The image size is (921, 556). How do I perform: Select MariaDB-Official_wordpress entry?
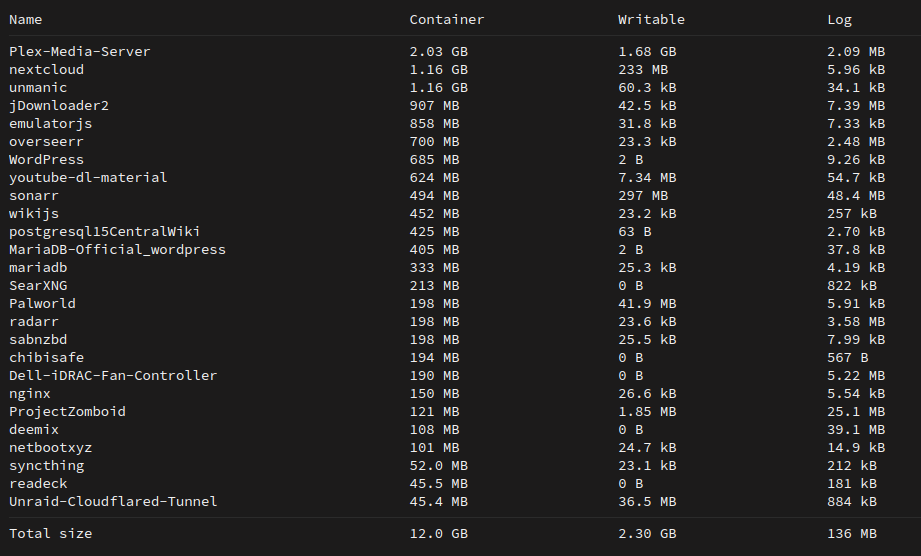[x=117, y=250]
